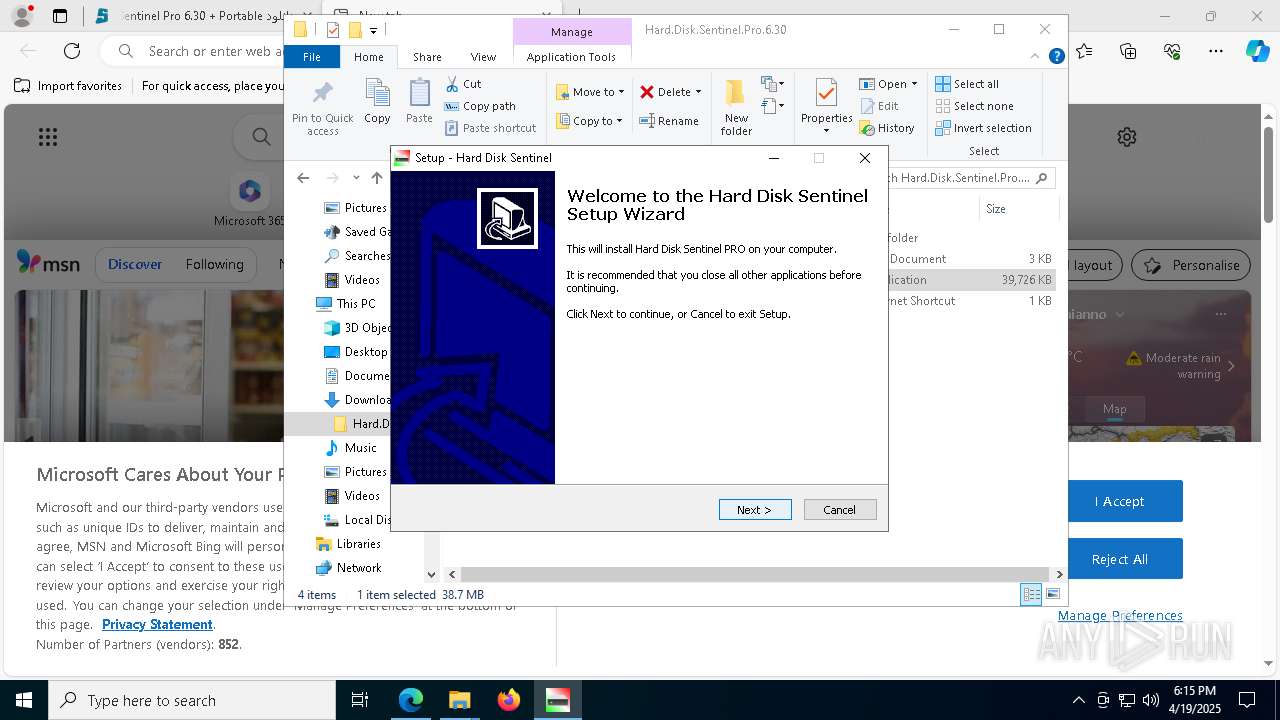The image size is (1280, 720).
Task: Click Paste shortcut in Explorer ribbon
Action: (491, 128)
